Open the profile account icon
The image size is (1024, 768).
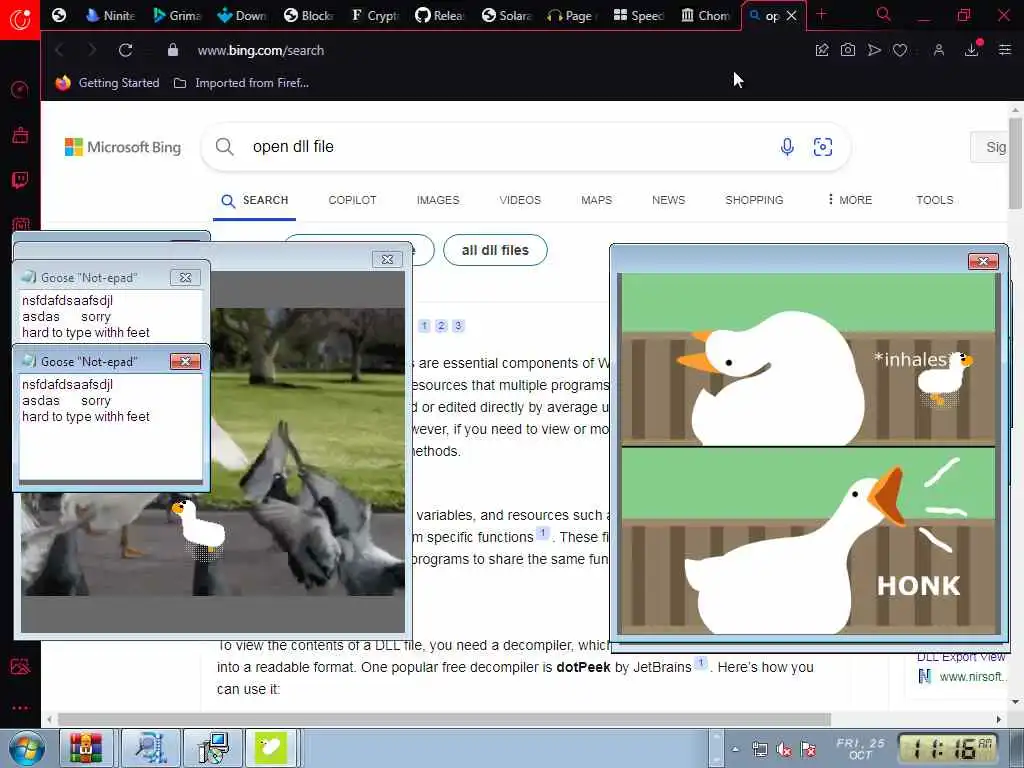coord(938,50)
